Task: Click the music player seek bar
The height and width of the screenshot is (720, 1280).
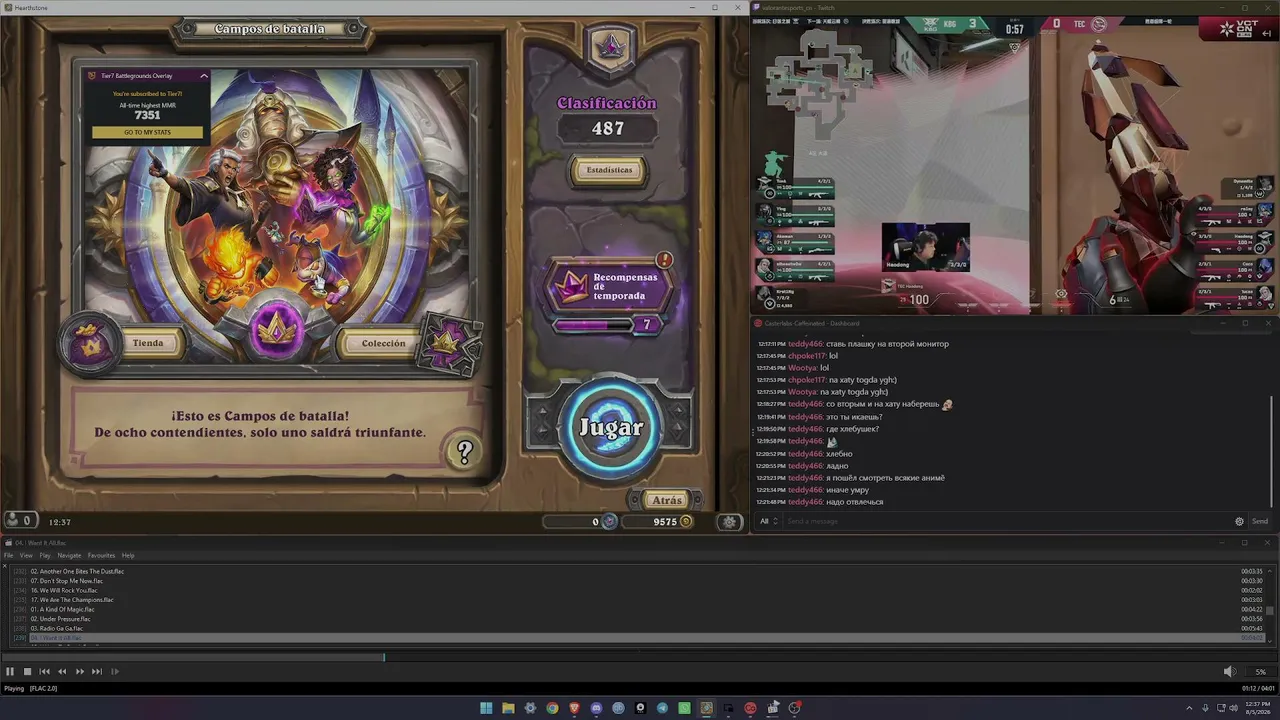Action: pyautogui.click(x=640, y=657)
